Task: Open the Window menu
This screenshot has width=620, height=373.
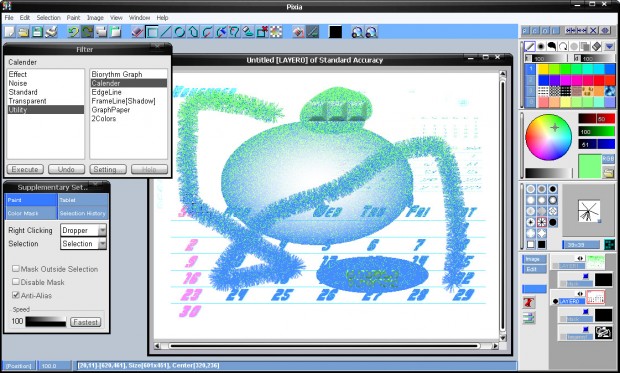Action: [139, 18]
